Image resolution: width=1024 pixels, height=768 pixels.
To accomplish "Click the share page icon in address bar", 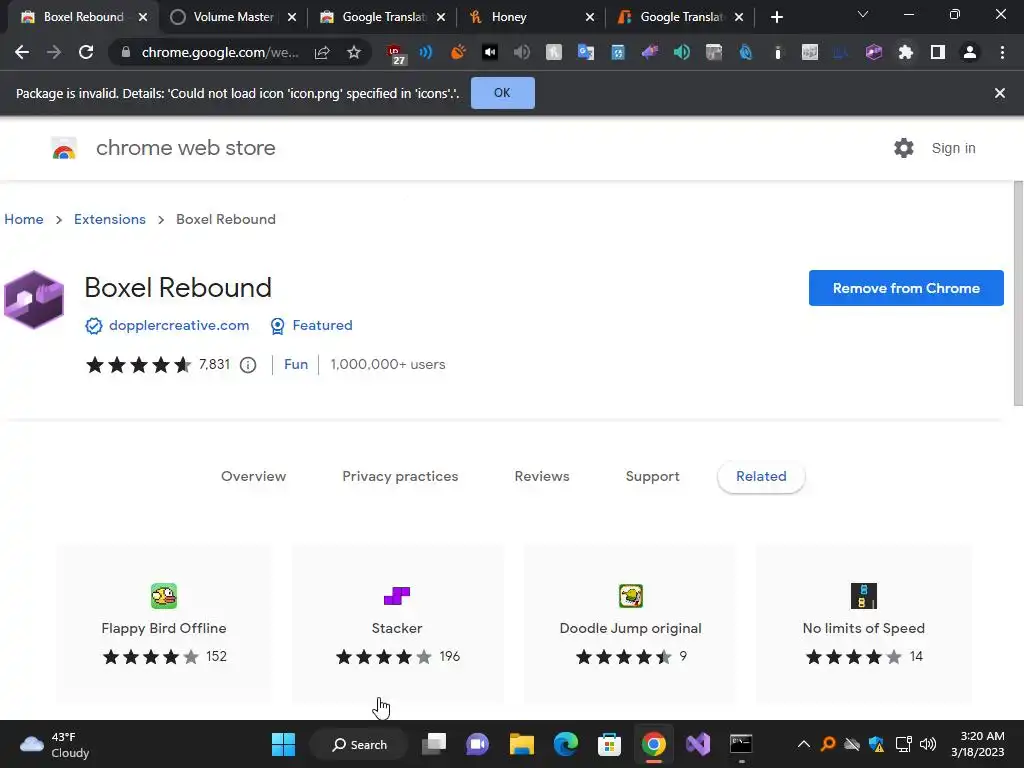I will (322, 52).
